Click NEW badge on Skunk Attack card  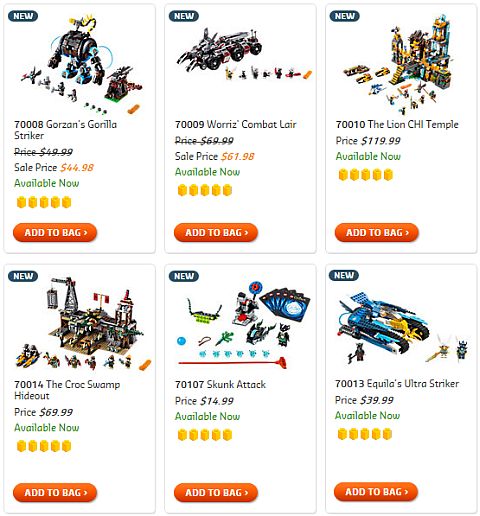184,276
